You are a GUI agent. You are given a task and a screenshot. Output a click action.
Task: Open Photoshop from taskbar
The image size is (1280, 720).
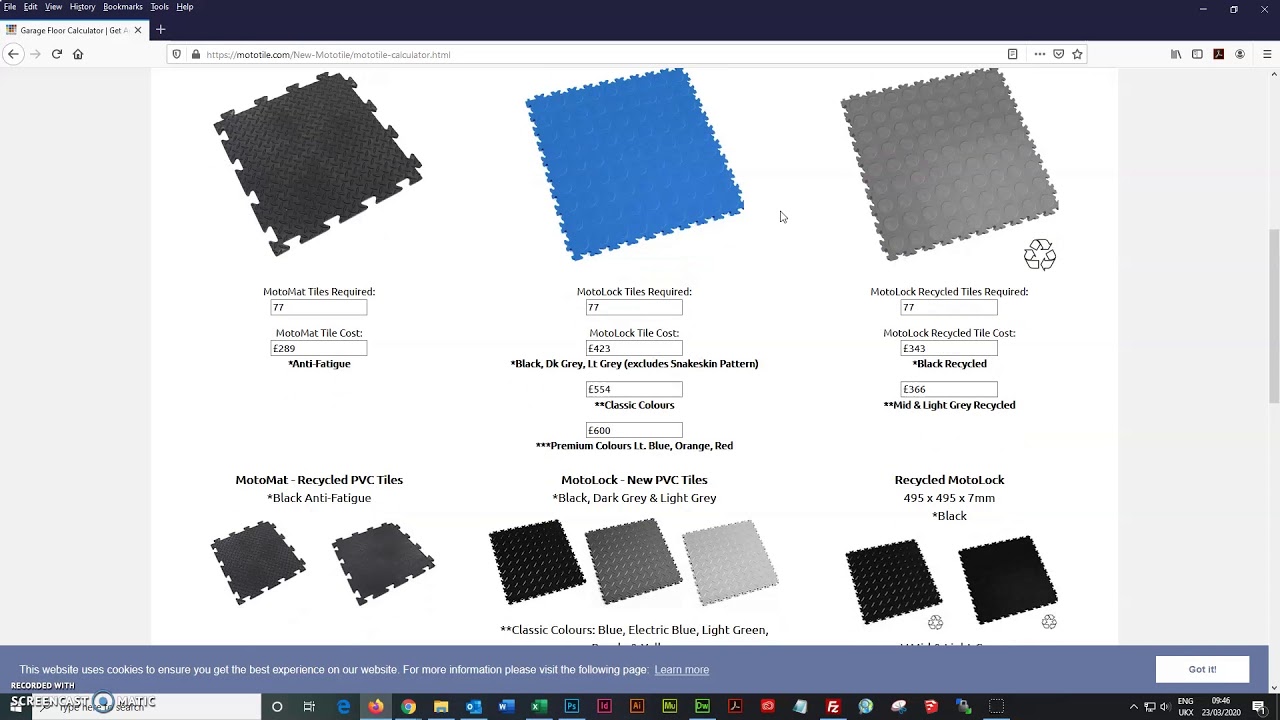pyautogui.click(x=571, y=707)
